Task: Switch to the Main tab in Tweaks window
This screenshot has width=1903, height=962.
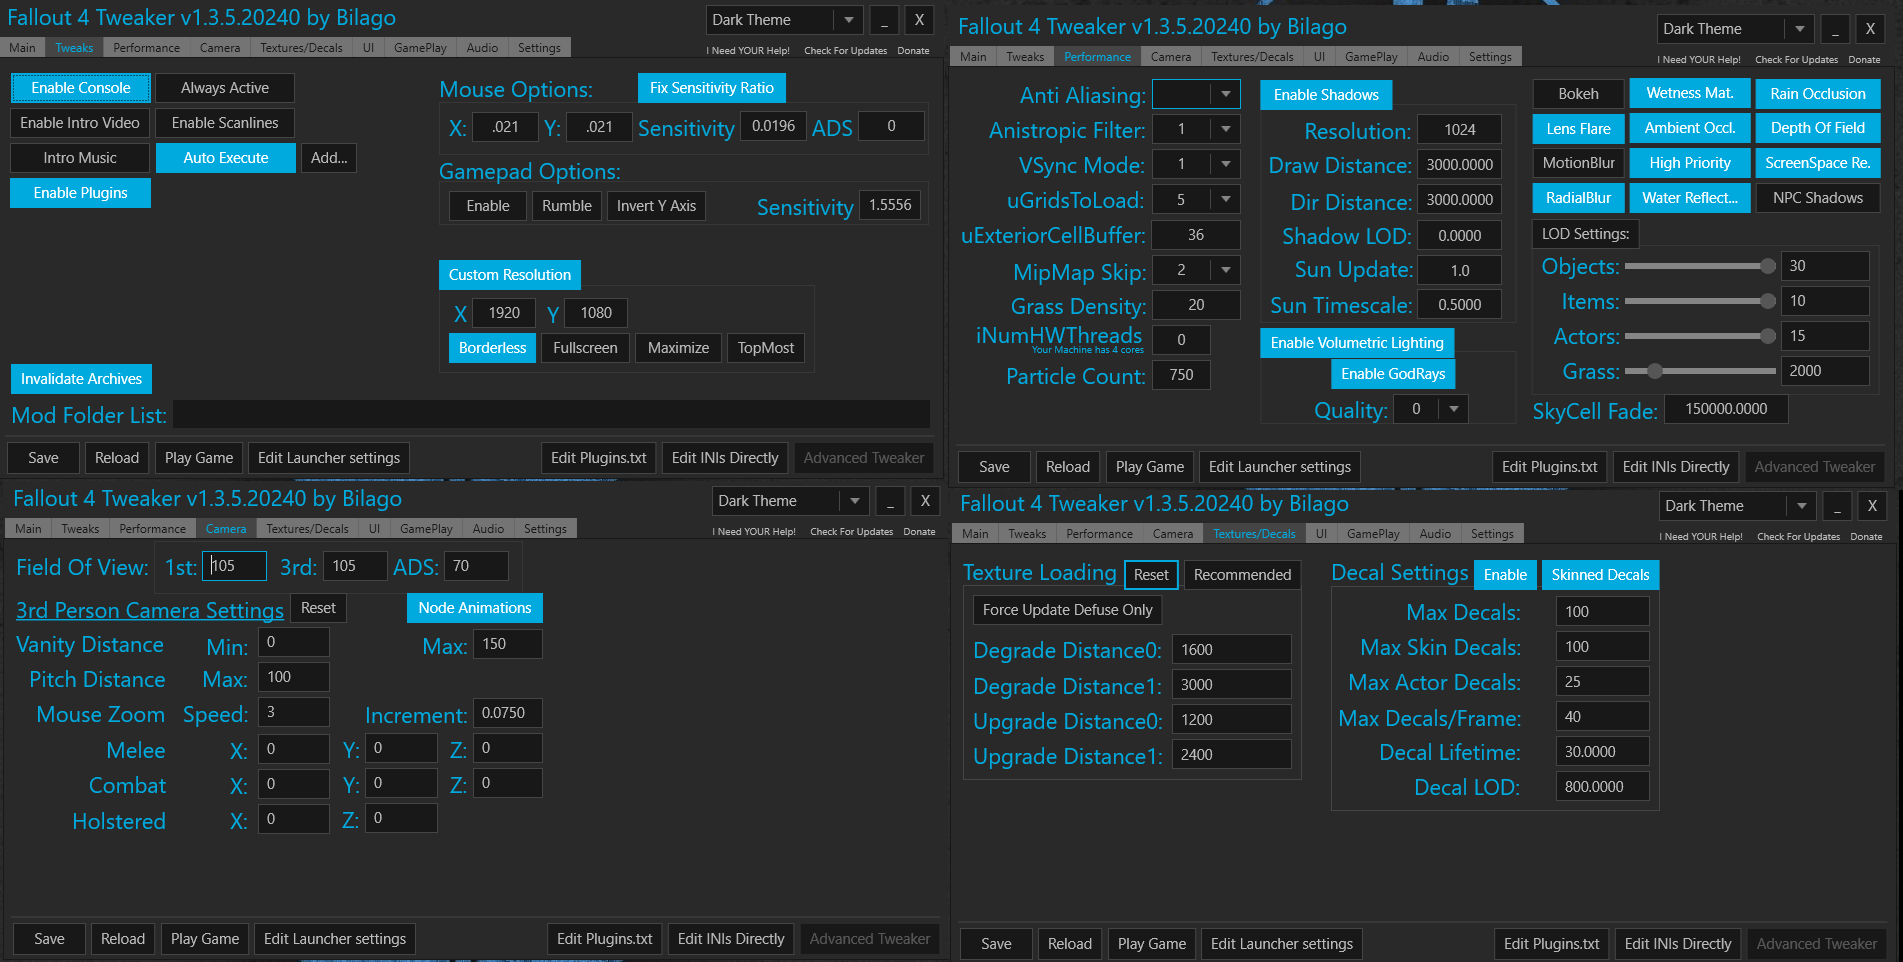Action: coord(22,48)
